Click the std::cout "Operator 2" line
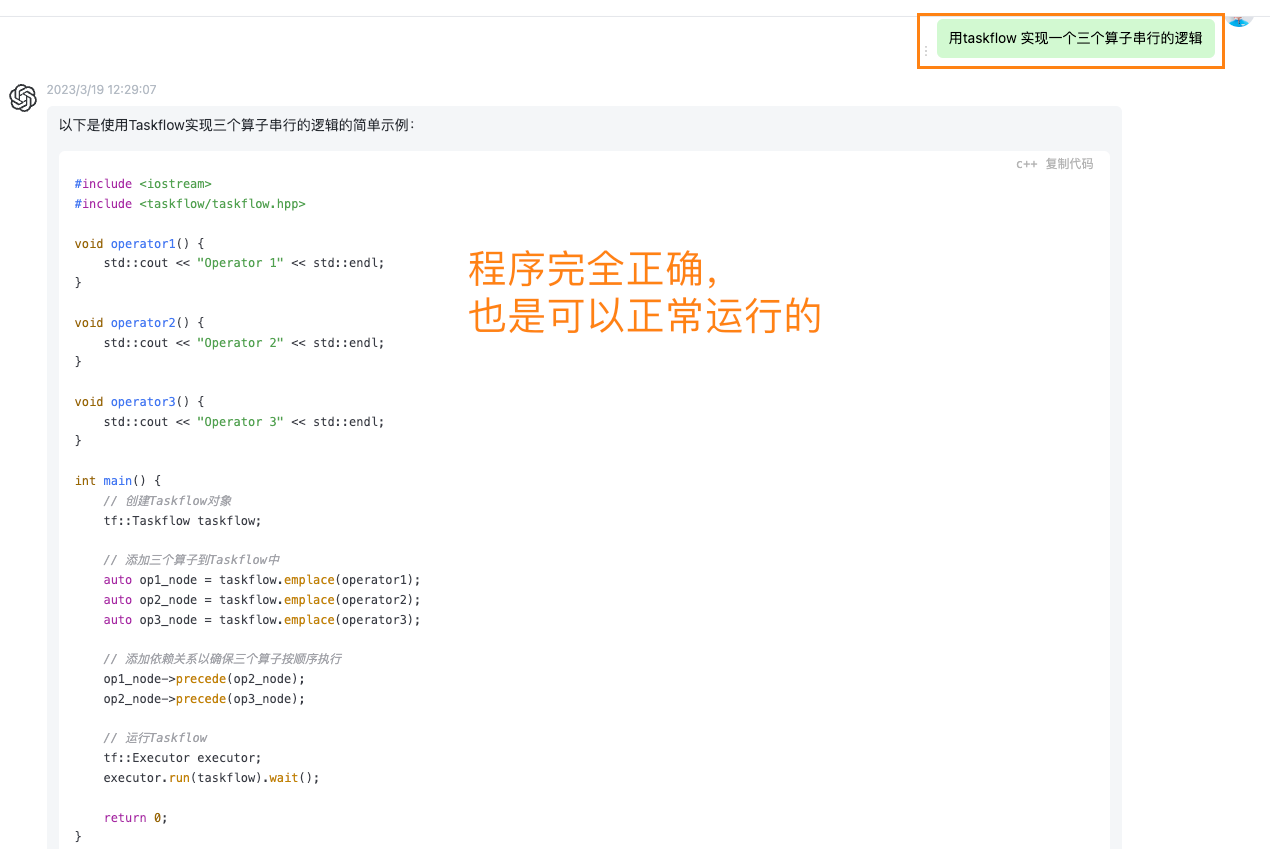The height and width of the screenshot is (849, 1270). point(244,342)
